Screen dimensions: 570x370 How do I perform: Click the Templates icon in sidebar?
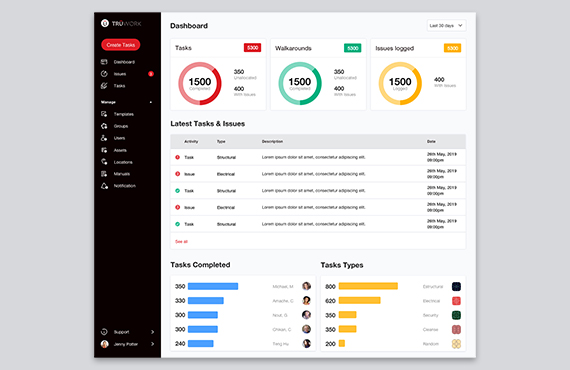104,114
